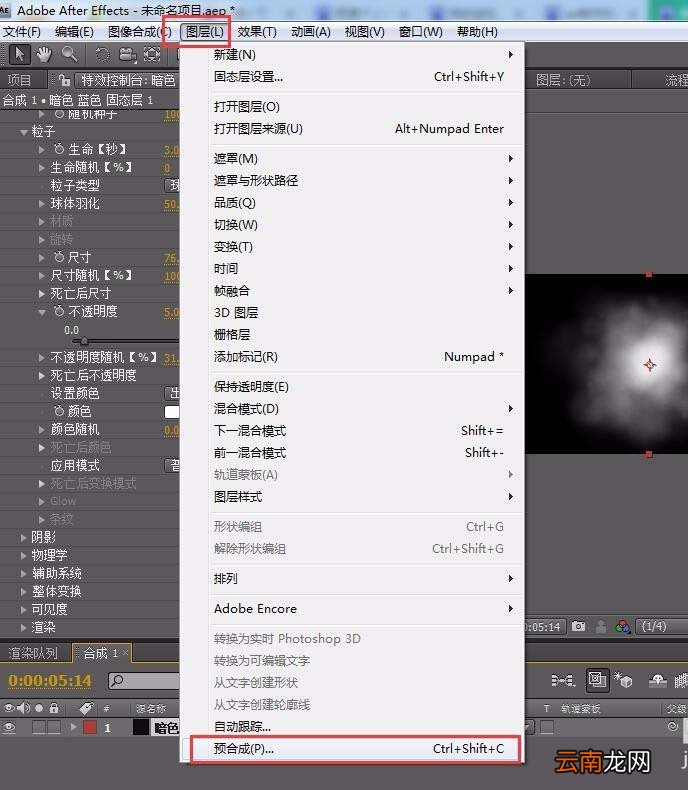Select the Unified Camera tool
Image resolution: width=688 pixels, height=790 pixels.
click(127, 54)
